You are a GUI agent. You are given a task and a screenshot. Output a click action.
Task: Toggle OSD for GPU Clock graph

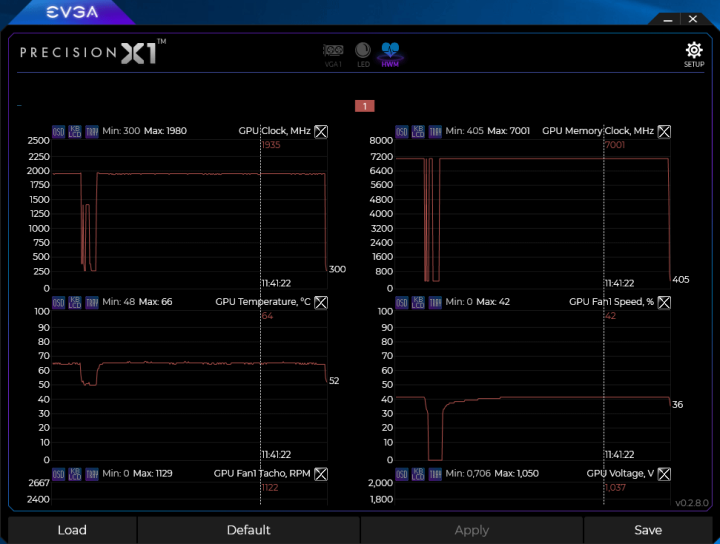(58, 132)
